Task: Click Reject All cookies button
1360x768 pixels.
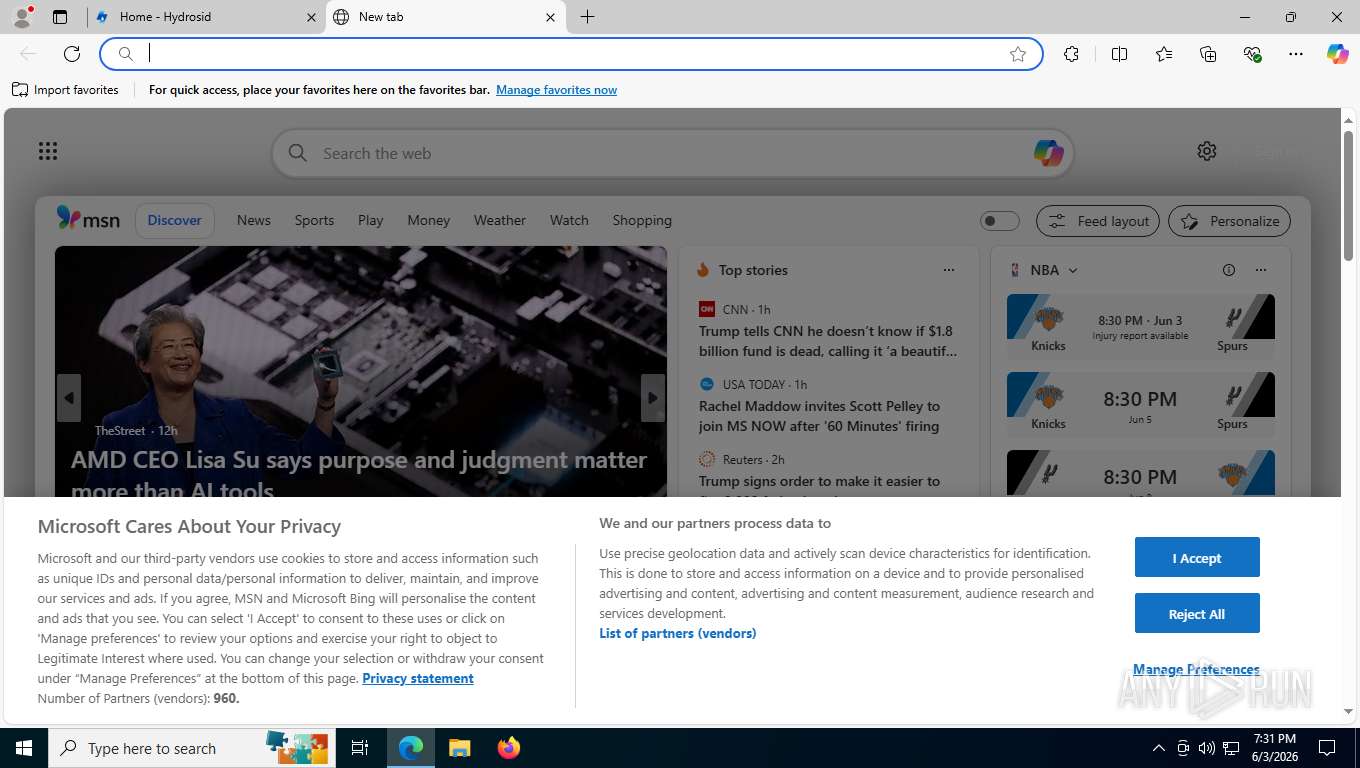Action: [x=1197, y=613]
